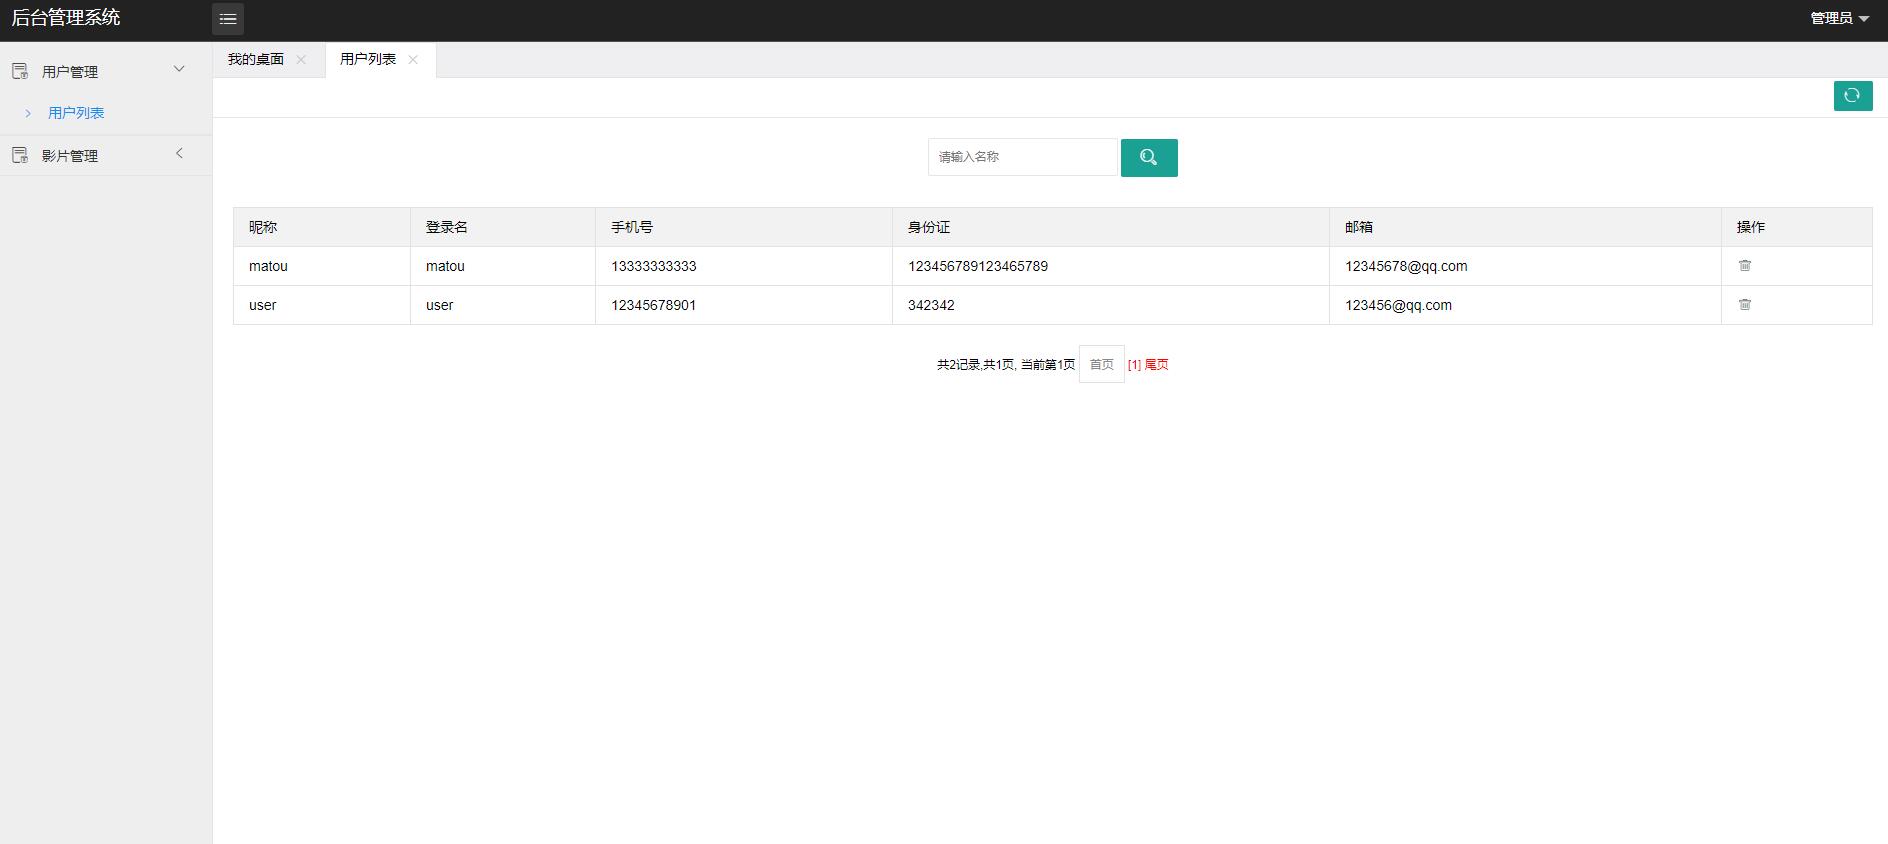This screenshot has width=1888, height=844.
Task: Click the 用户管理 sidebar menu icon
Action: click(x=20, y=71)
